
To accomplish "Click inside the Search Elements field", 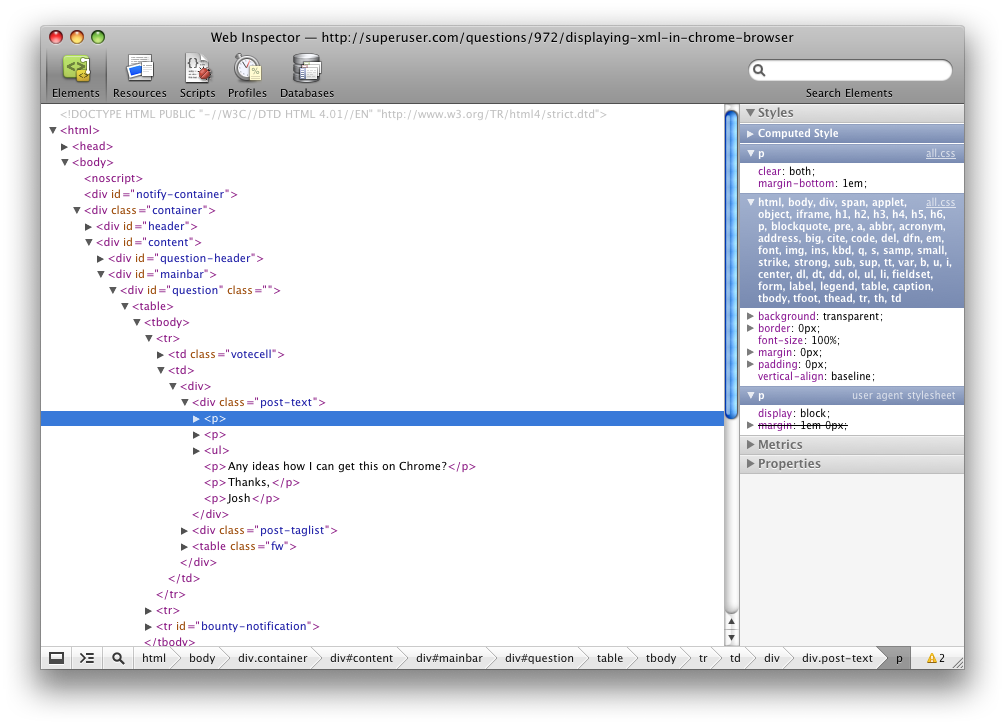I will (x=850, y=70).
